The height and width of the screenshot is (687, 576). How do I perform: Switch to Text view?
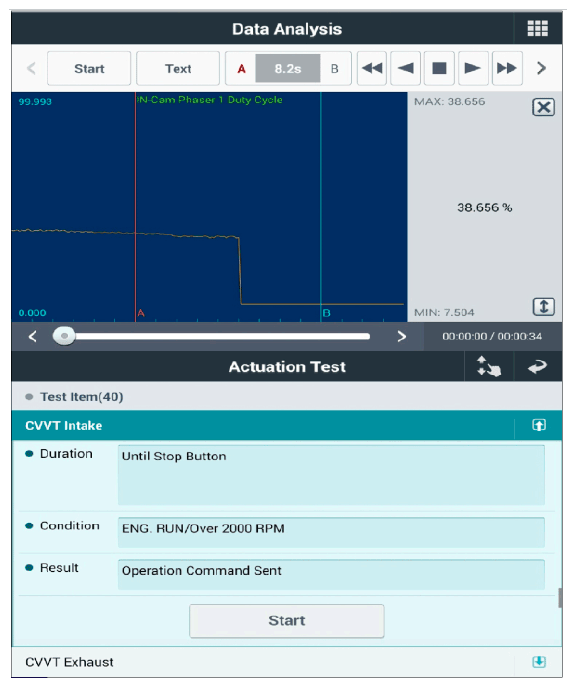(178, 68)
